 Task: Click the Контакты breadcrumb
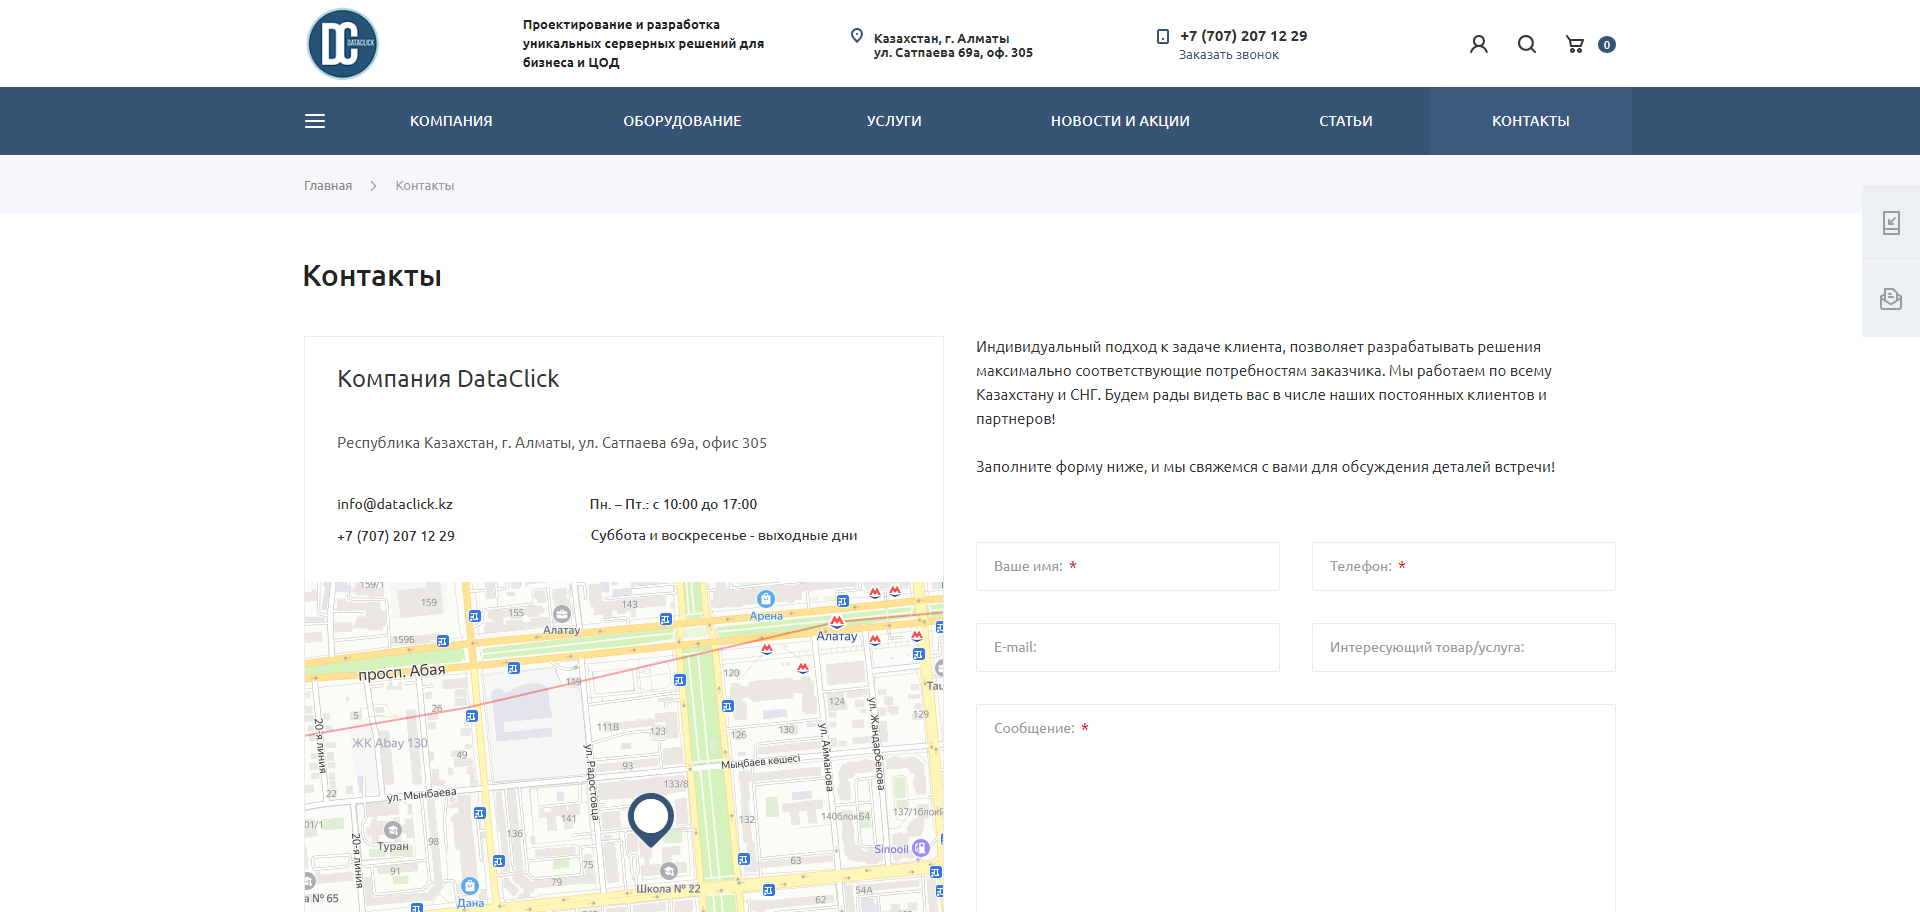click(x=424, y=186)
